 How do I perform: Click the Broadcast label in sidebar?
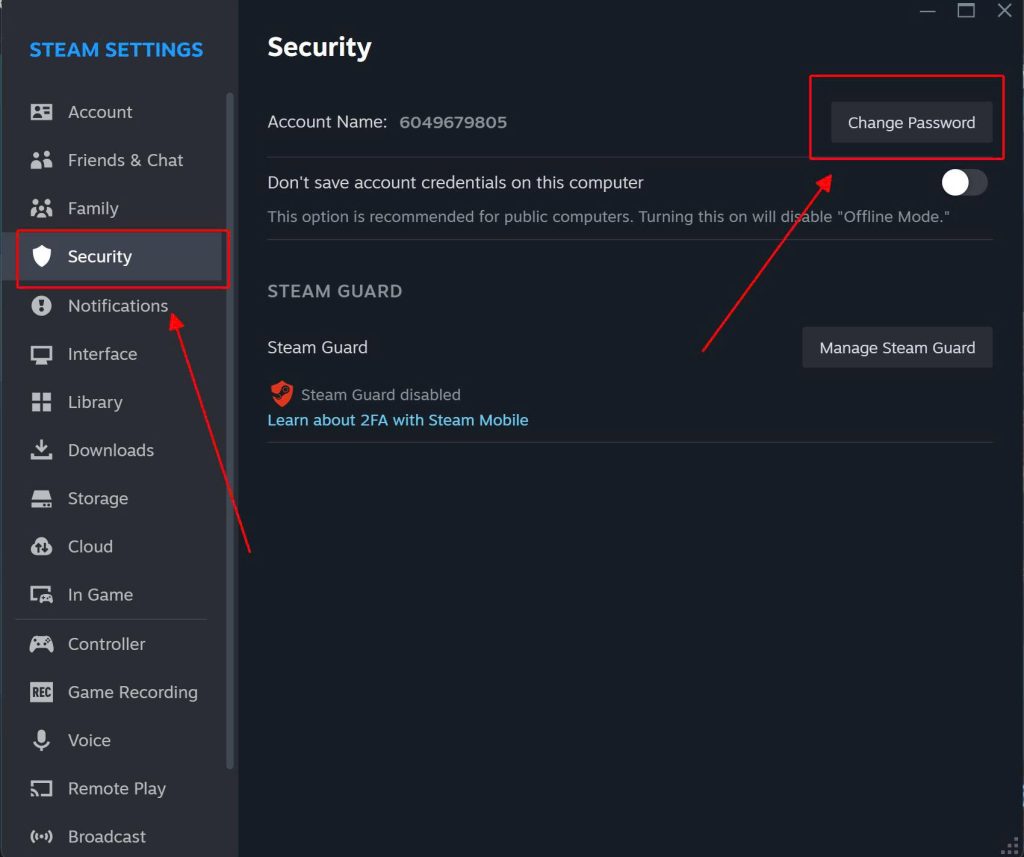(x=107, y=837)
